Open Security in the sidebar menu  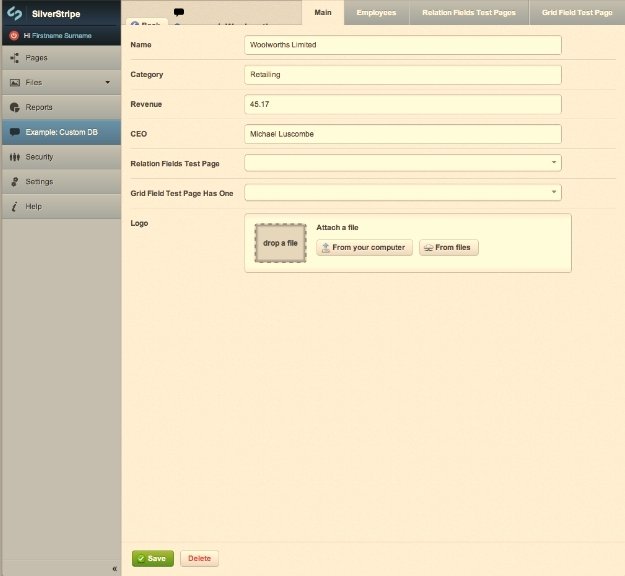[61, 157]
